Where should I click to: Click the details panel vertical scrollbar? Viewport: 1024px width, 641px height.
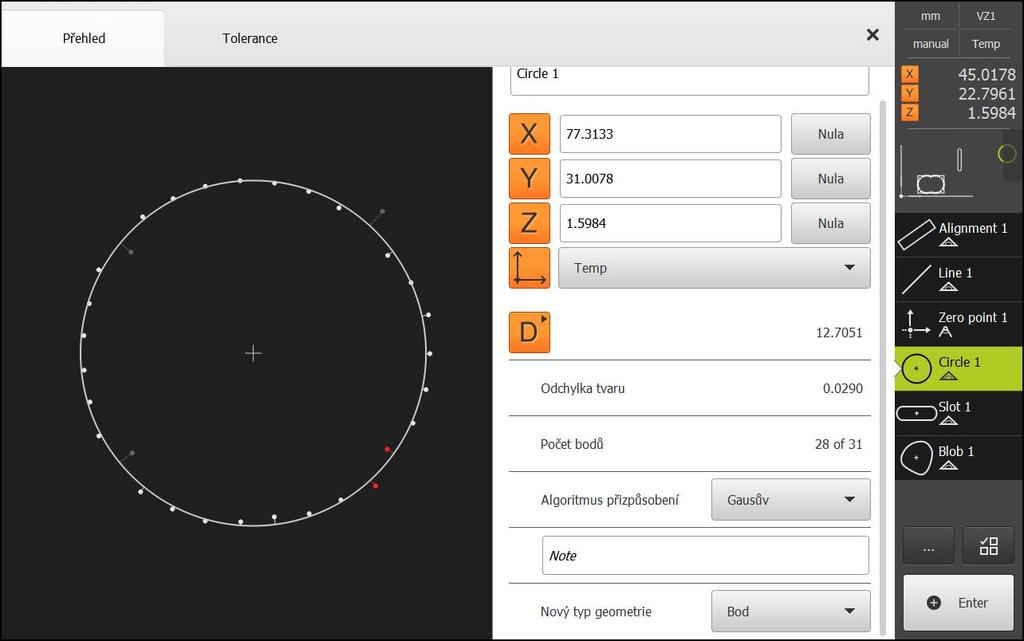tap(883, 367)
